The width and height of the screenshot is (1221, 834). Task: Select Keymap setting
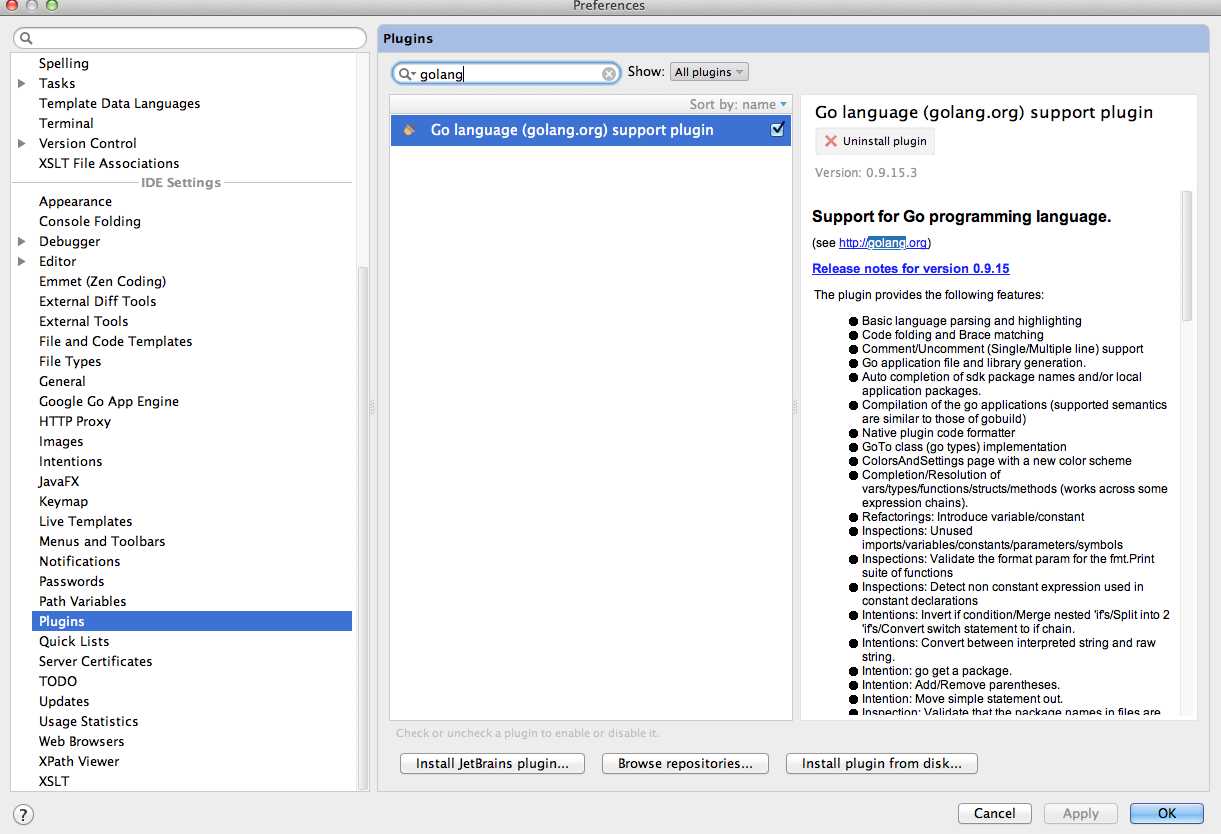point(64,502)
